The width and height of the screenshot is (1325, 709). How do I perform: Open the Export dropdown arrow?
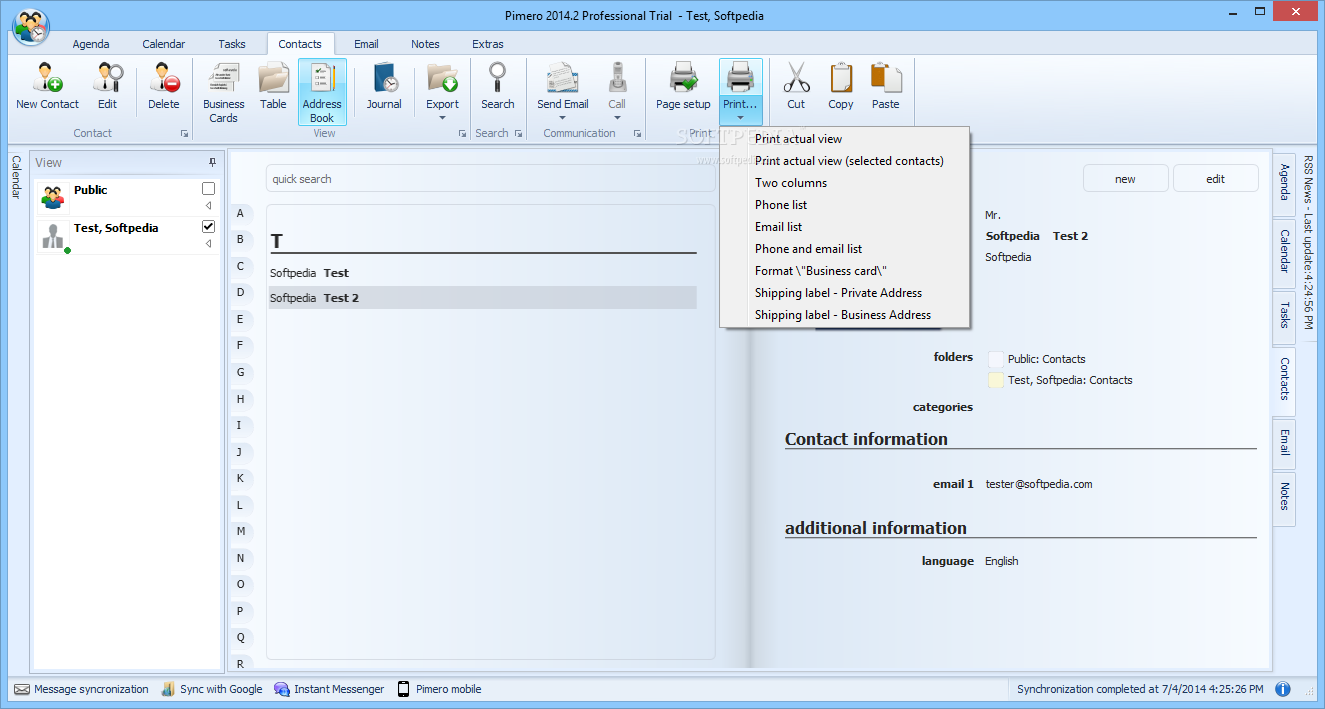click(442, 118)
